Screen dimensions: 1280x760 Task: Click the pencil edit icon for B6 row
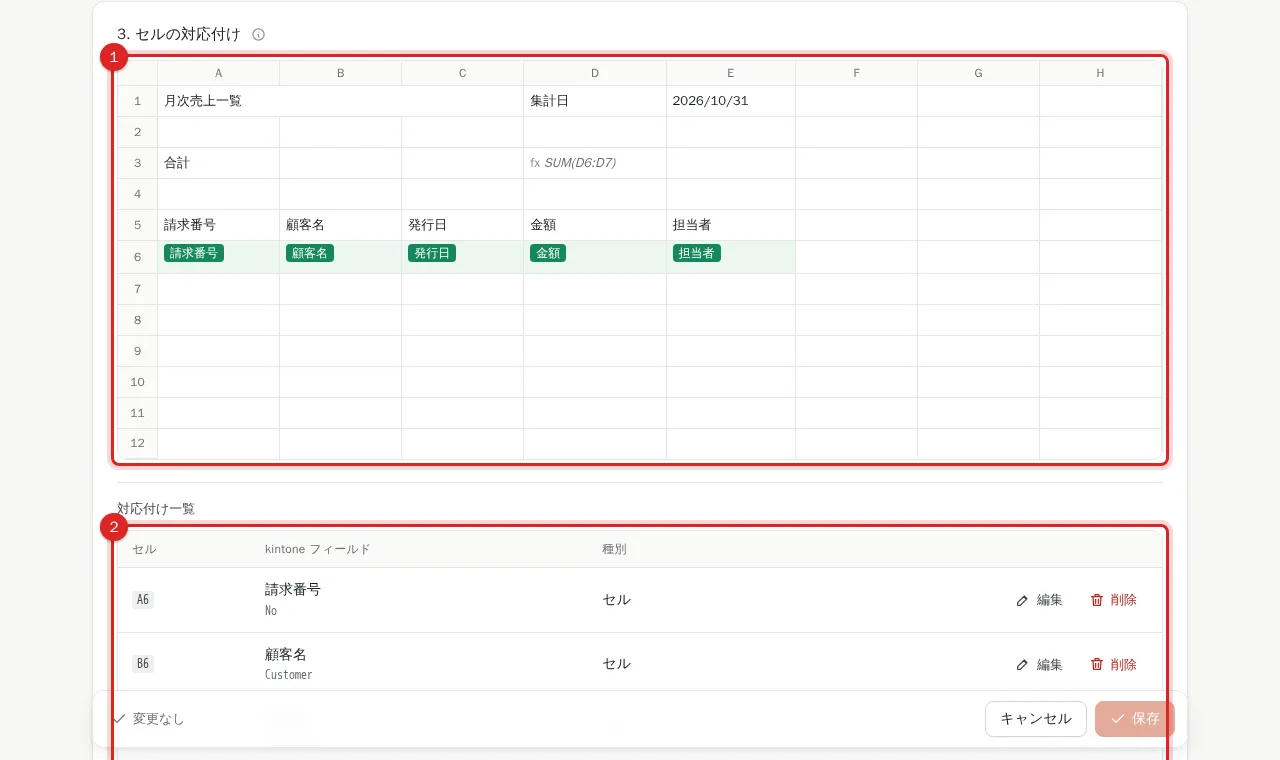click(x=1022, y=664)
